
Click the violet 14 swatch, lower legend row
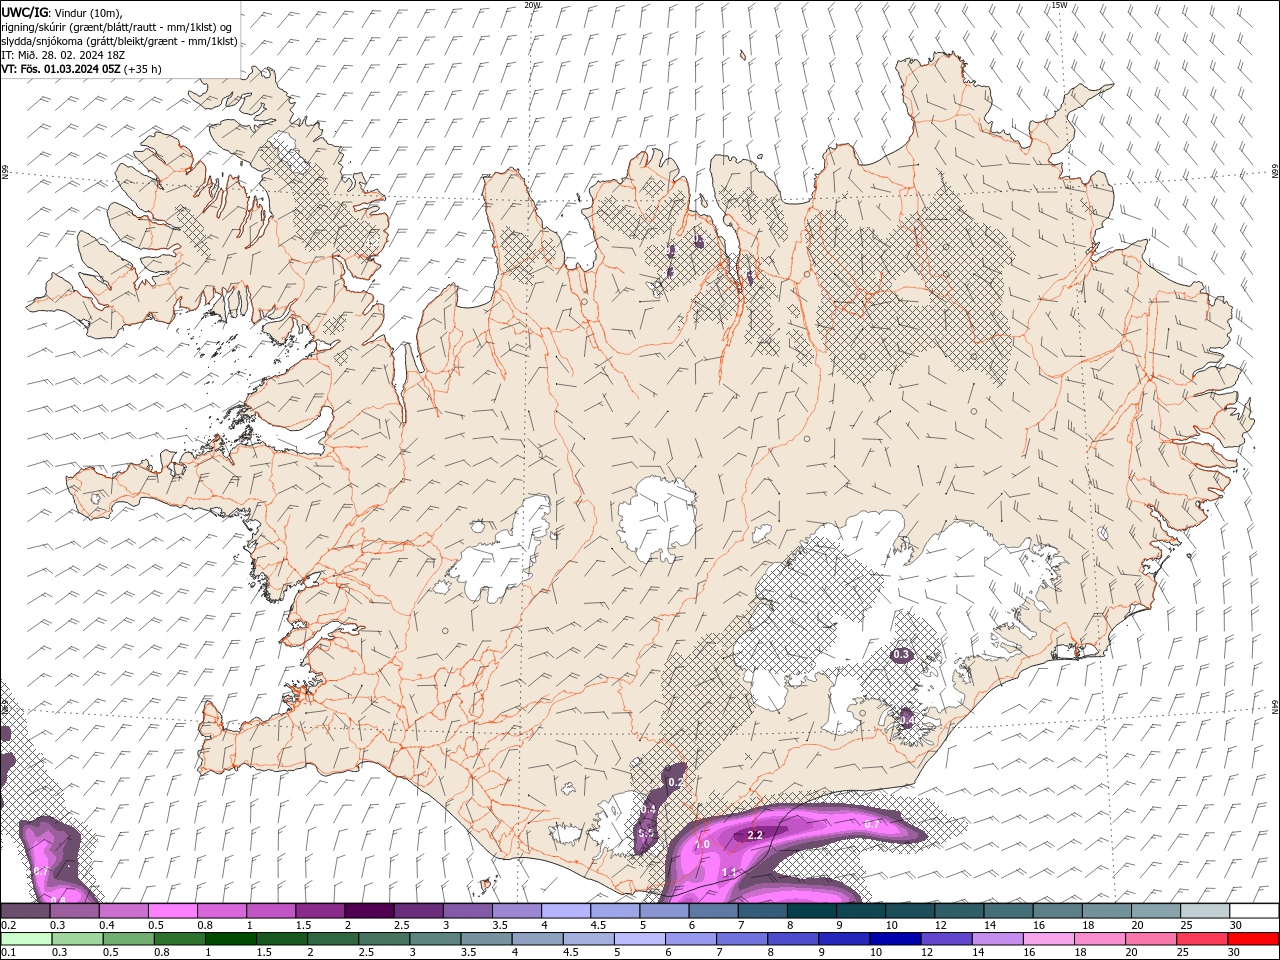click(996, 939)
